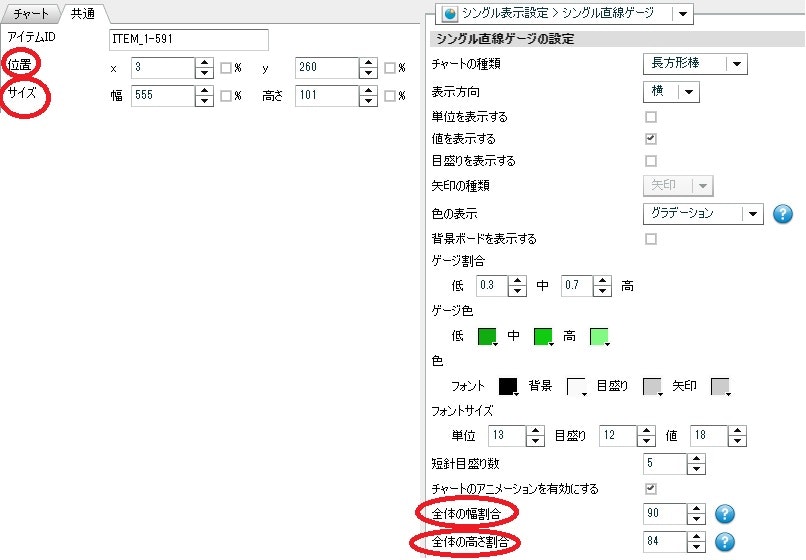Image resolution: width=806 pixels, height=560 pixels.
Task: Toggle percent checkbox for x position
Action: 226,68
